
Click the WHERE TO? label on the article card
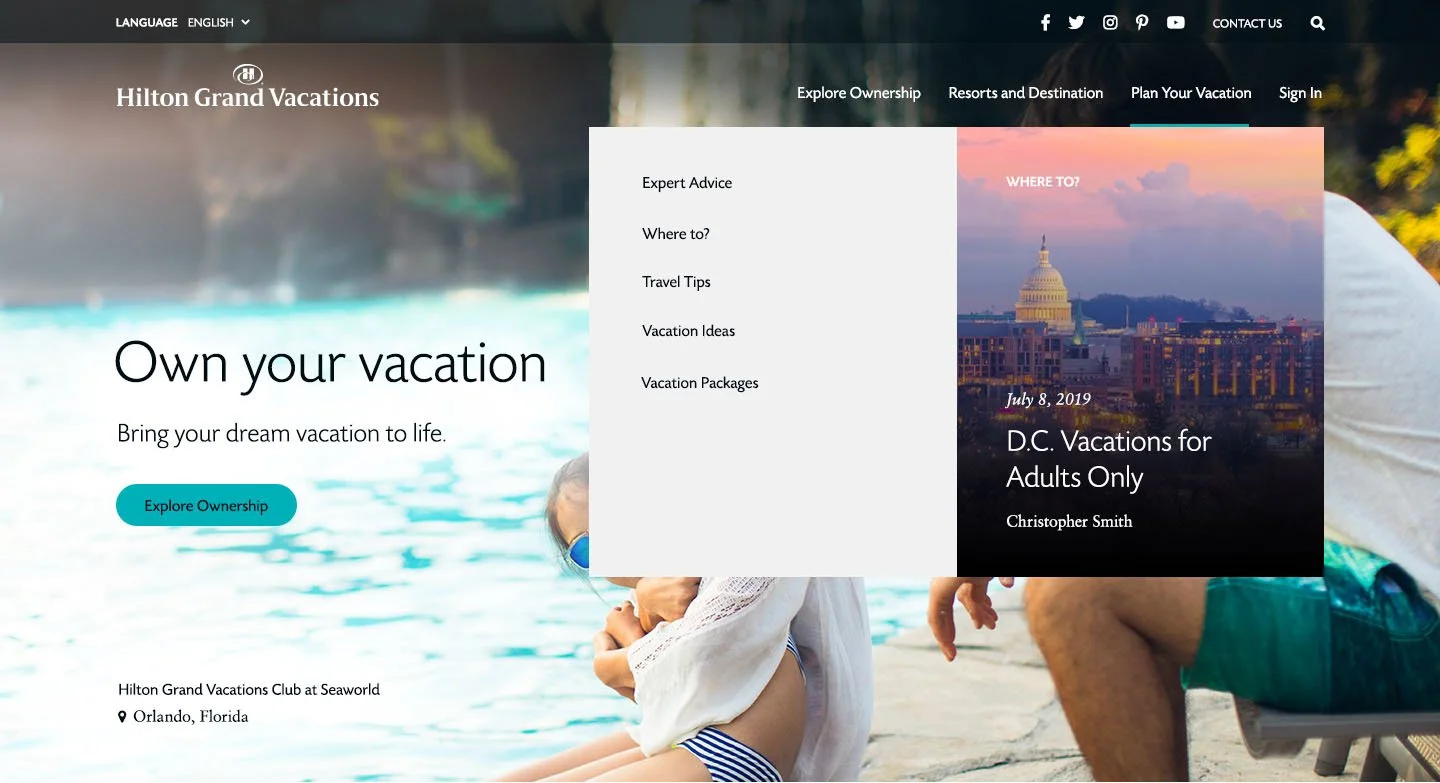click(x=1043, y=182)
